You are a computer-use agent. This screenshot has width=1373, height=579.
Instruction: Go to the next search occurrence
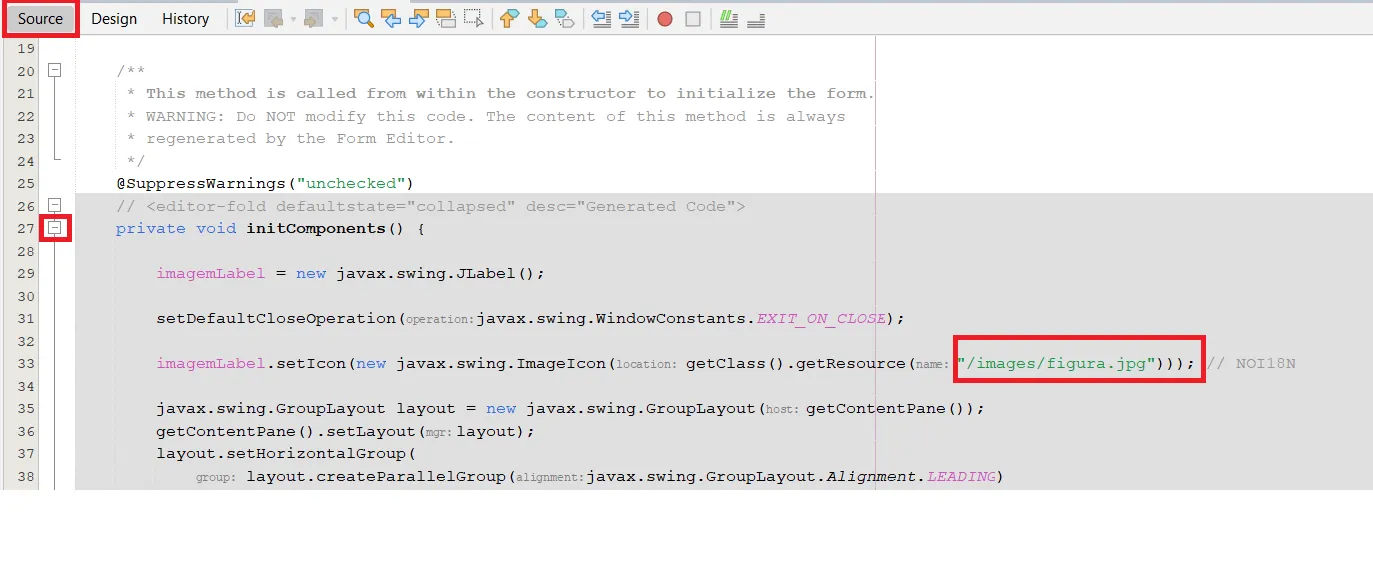tap(418, 18)
